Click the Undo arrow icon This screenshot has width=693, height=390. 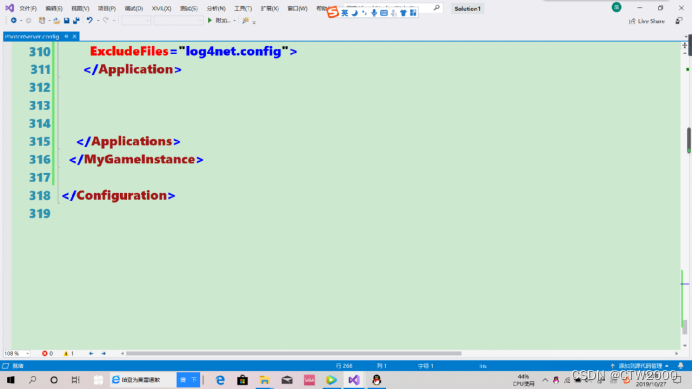(90, 20)
